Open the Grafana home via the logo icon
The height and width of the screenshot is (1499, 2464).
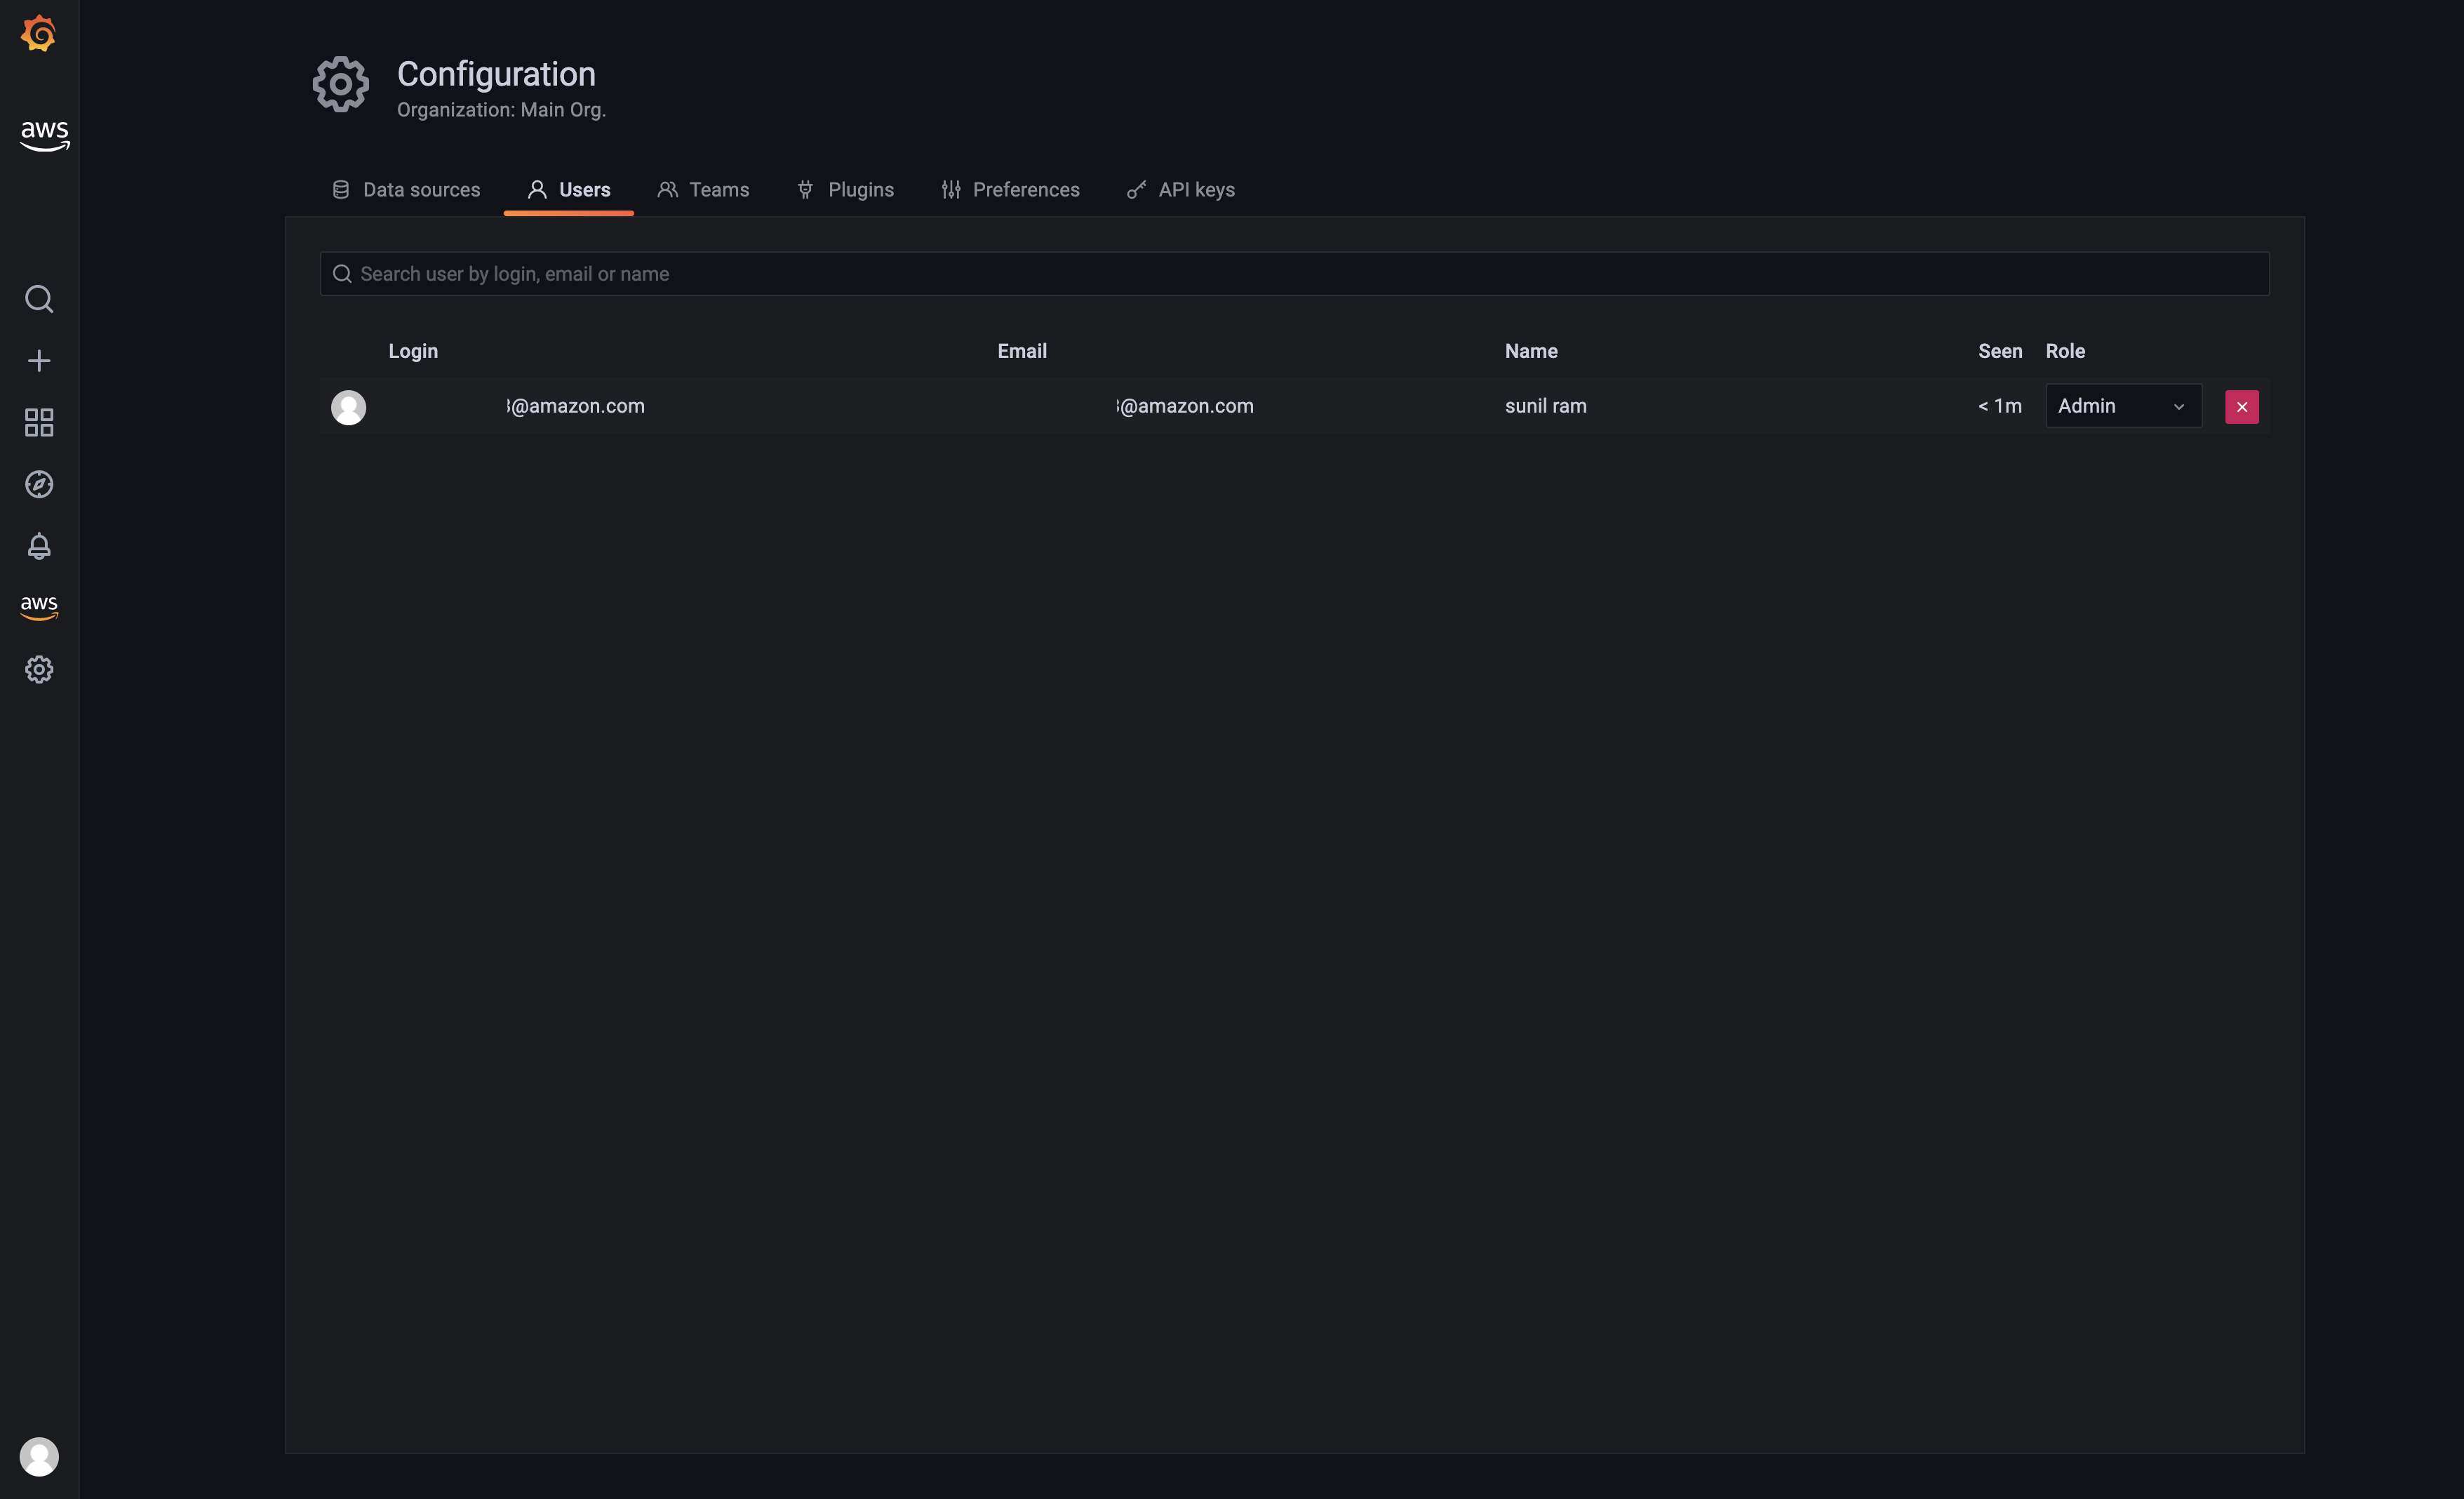point(39,33)
